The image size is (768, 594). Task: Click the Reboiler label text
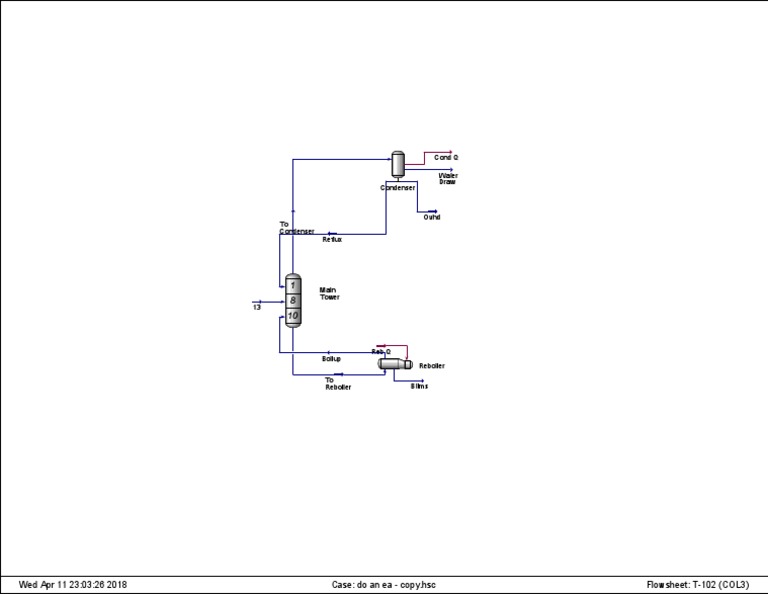coord(432,366)
